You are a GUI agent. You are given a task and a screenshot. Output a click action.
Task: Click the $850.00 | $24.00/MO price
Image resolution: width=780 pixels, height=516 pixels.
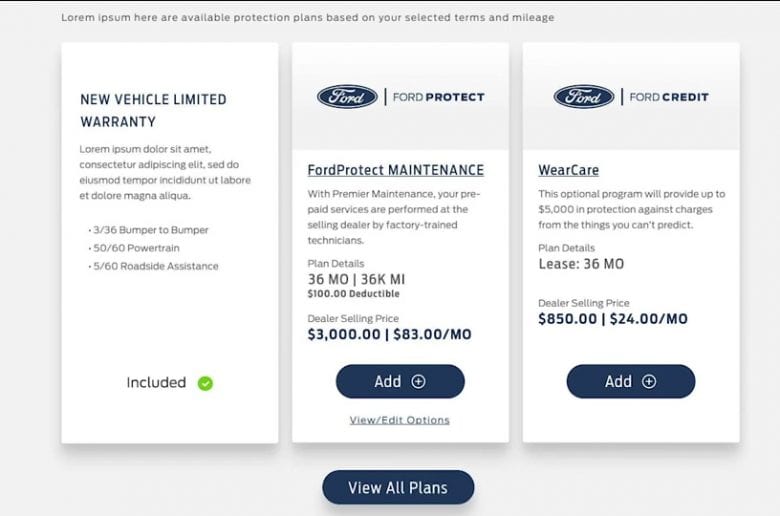(613, 319)
